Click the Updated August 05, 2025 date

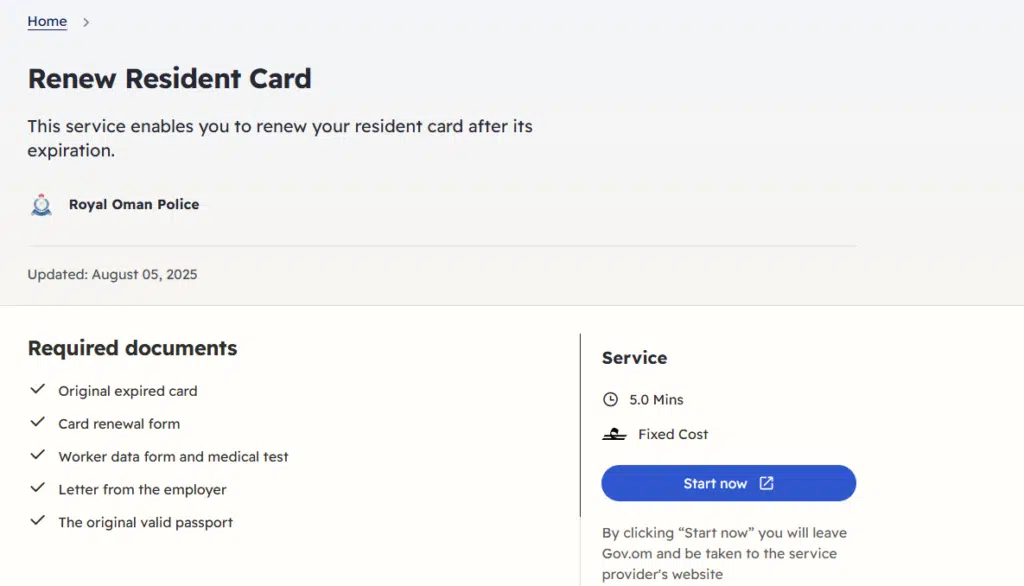[x=112, y=274]
